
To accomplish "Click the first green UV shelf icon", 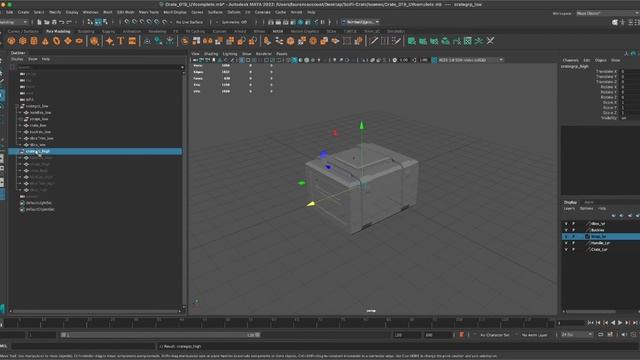I will 411,41.
